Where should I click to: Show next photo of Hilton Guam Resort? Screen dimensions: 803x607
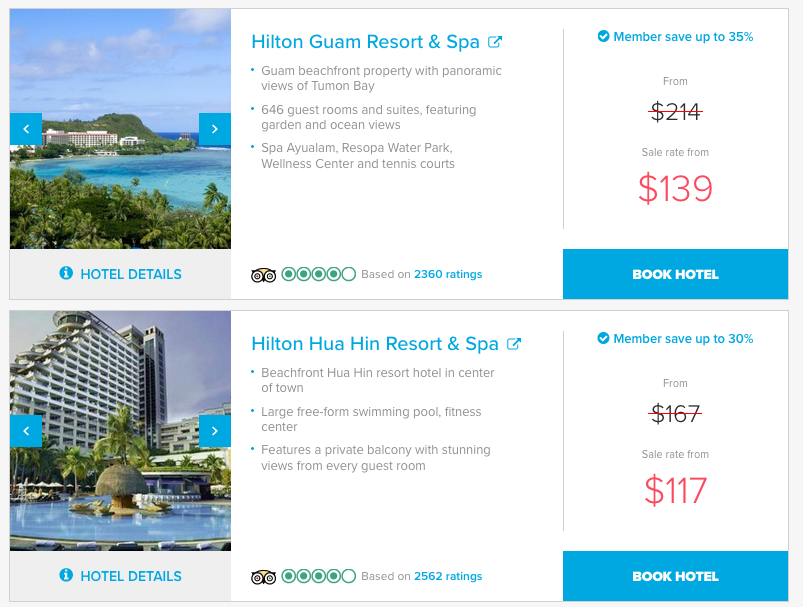pos(215,129)
